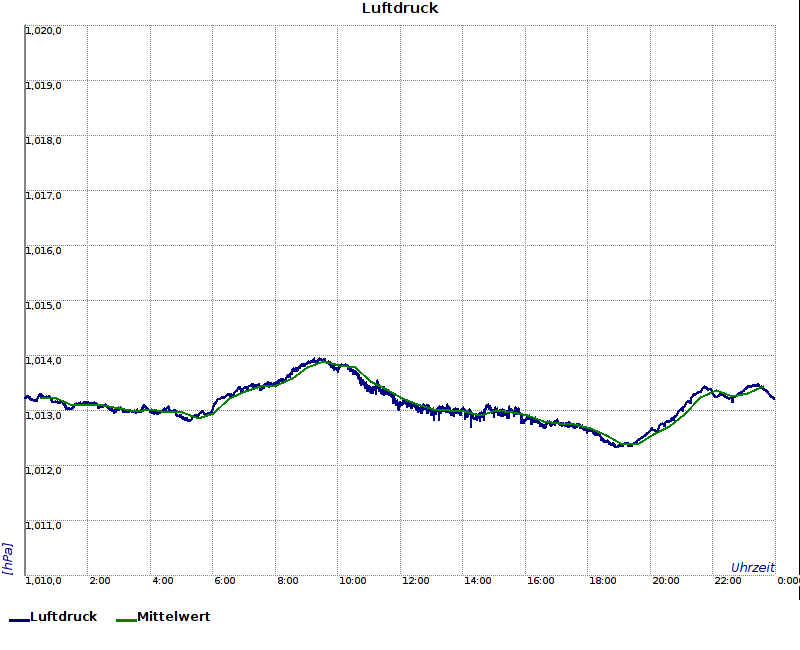Click the Uhrzeit axis label

point(753,568)
